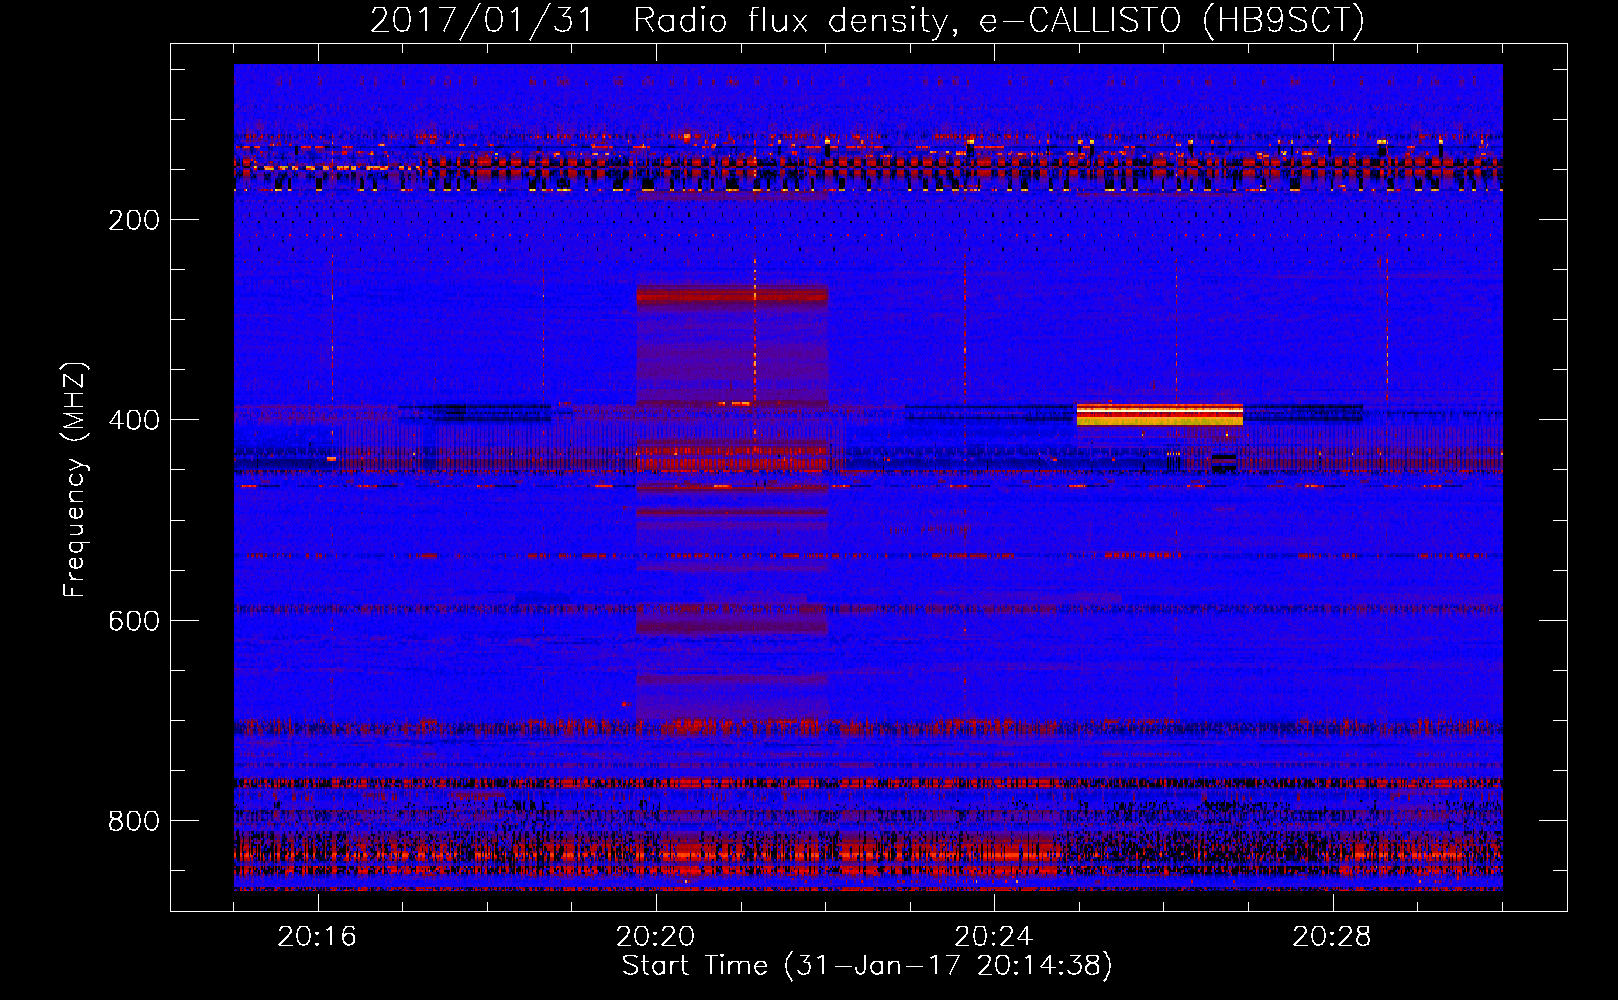Image resolution: width=1618 pixels, height=1000 pixels.
Task: Click the 200 frequency tick label
Action: [x=133, y=220]
